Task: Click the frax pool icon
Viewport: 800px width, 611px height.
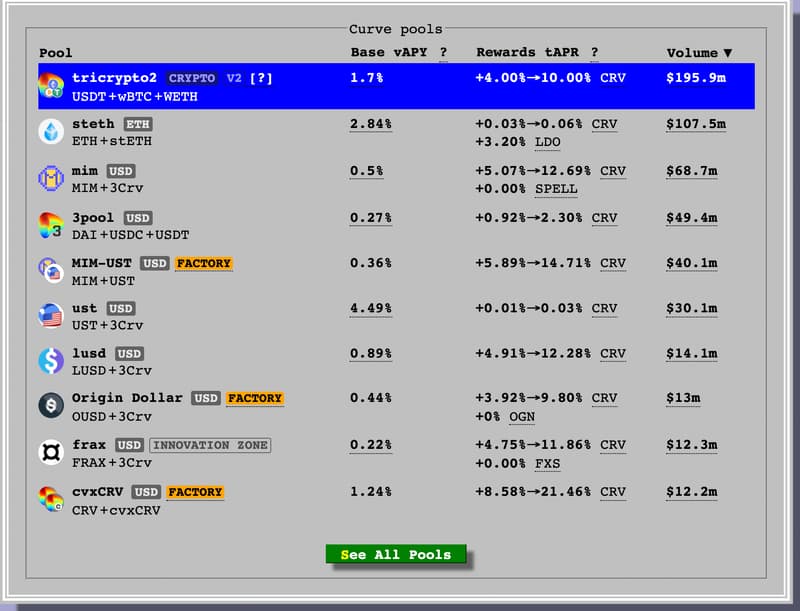Action: pos(51,453)
